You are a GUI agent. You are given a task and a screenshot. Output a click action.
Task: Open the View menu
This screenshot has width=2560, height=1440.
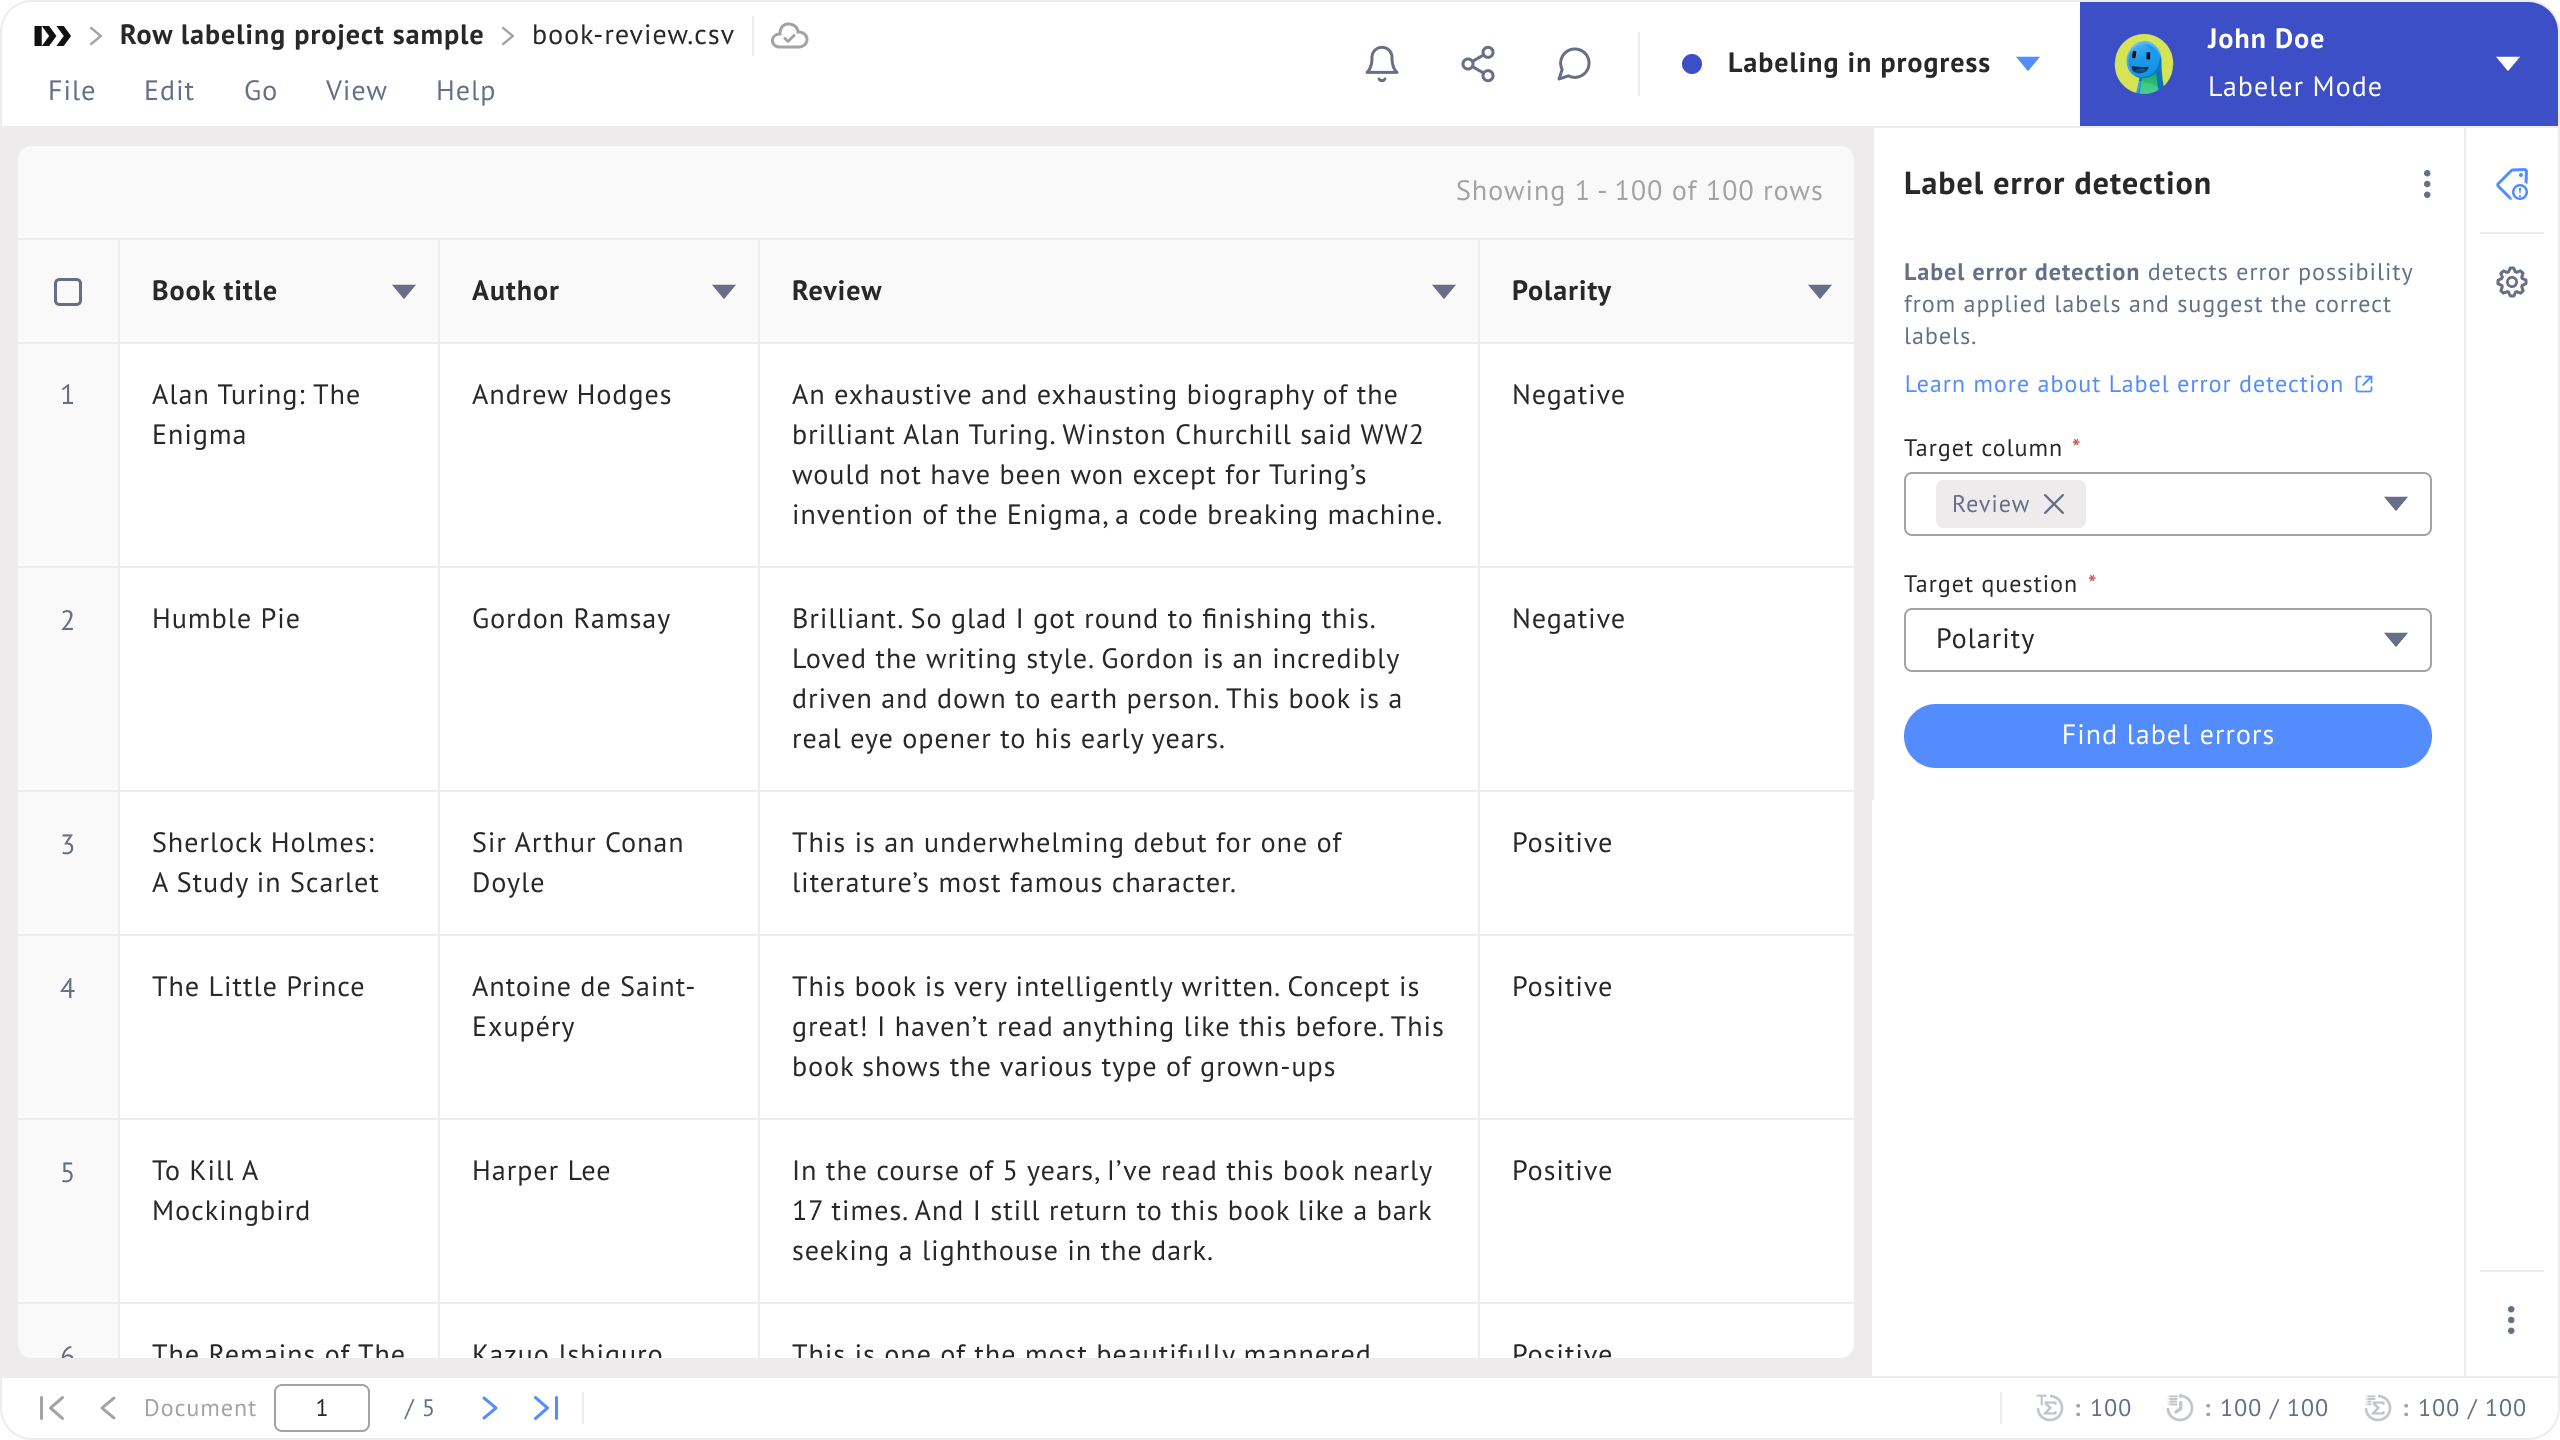pos(355,91)
